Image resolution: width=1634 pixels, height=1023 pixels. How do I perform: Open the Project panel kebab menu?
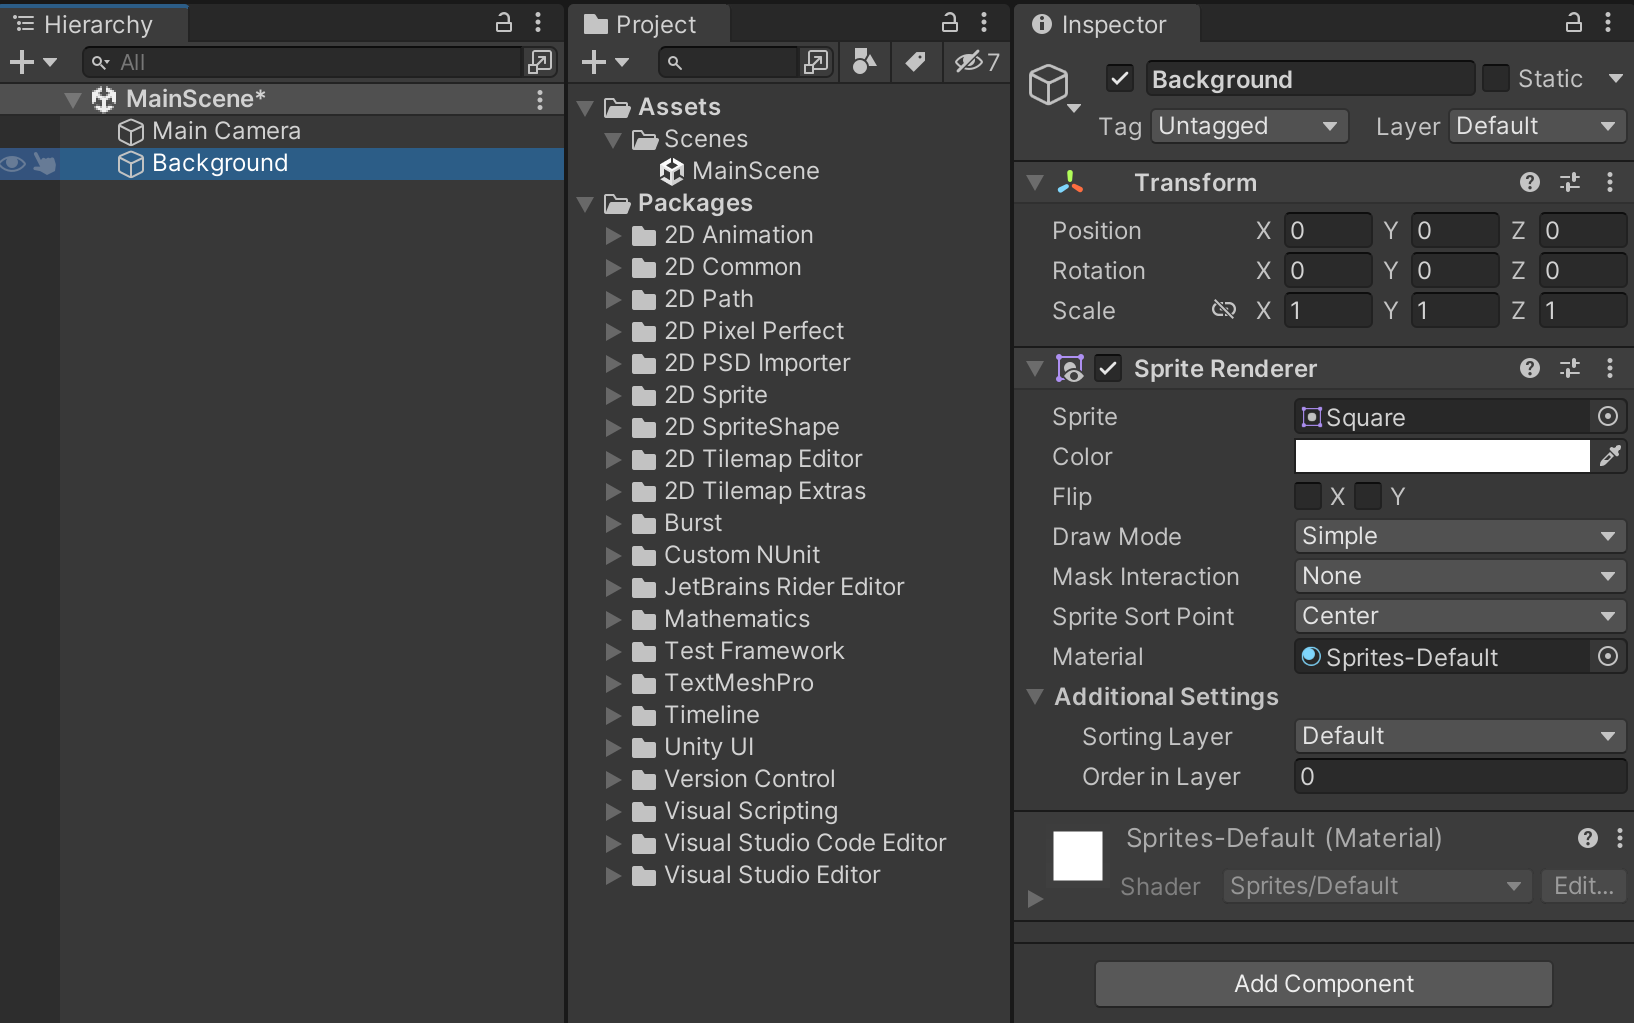[x=984, y=22]
